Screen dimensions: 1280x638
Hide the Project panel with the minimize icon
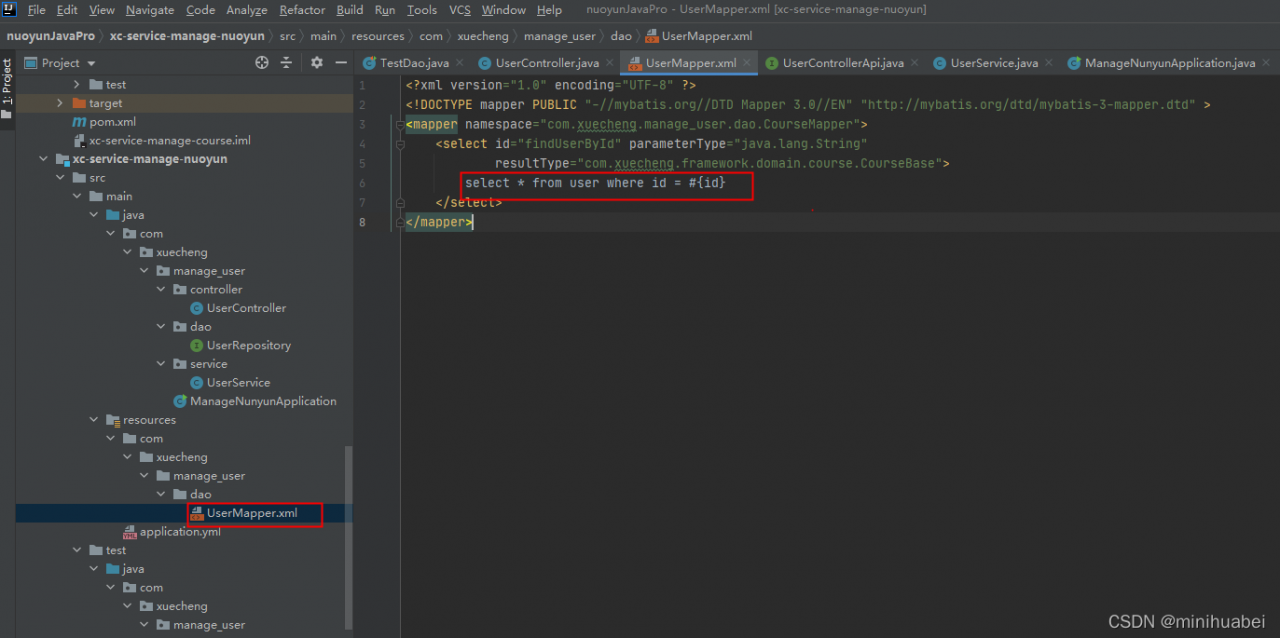click(x=340, y=62)
